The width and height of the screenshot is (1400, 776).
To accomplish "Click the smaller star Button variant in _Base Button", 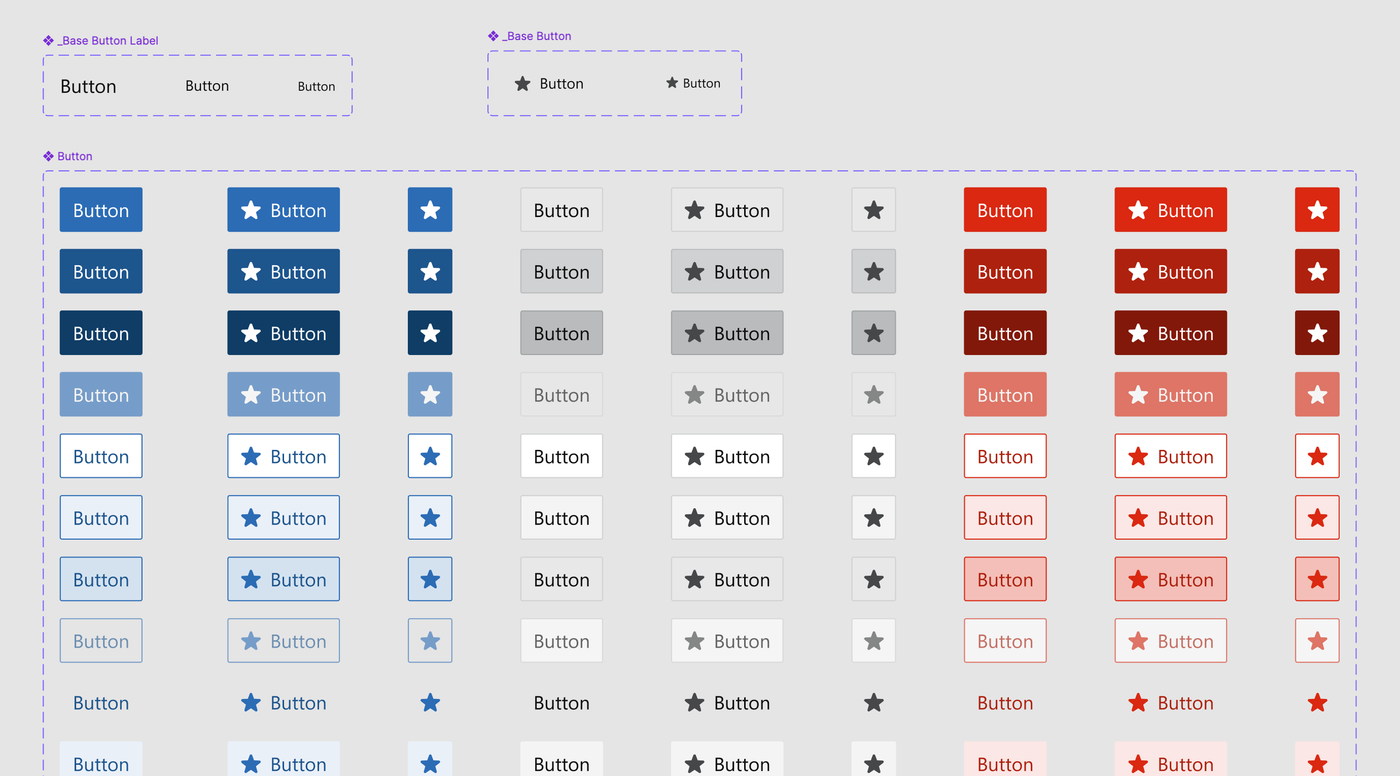I will pos(693,83).
